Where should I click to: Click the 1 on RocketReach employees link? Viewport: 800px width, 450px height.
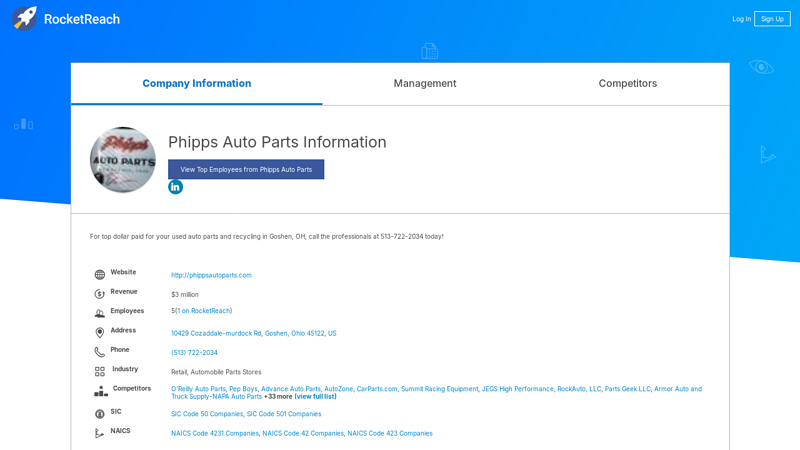204,311
